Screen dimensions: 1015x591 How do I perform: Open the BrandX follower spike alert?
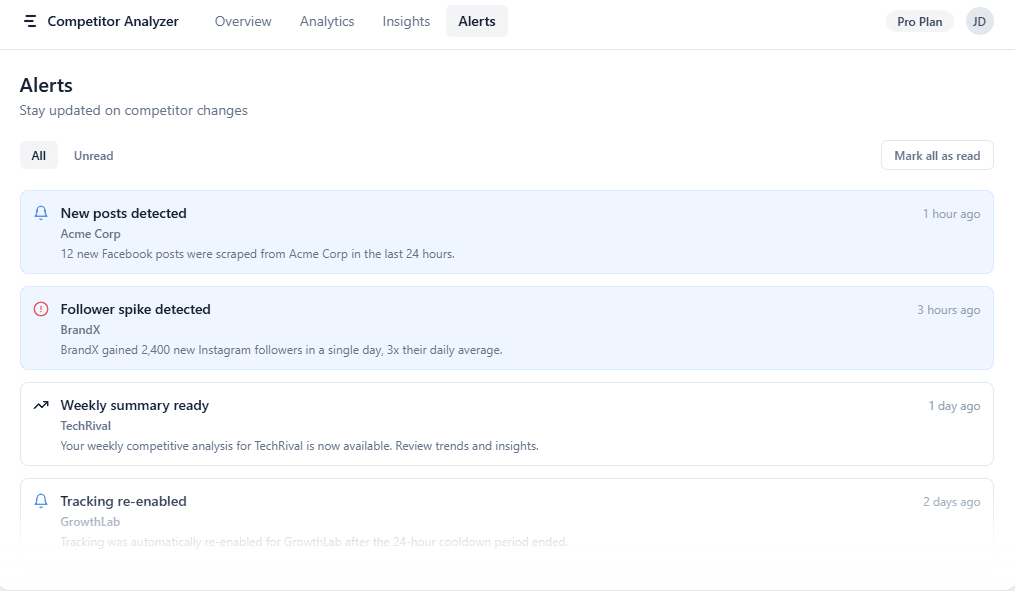506,328
